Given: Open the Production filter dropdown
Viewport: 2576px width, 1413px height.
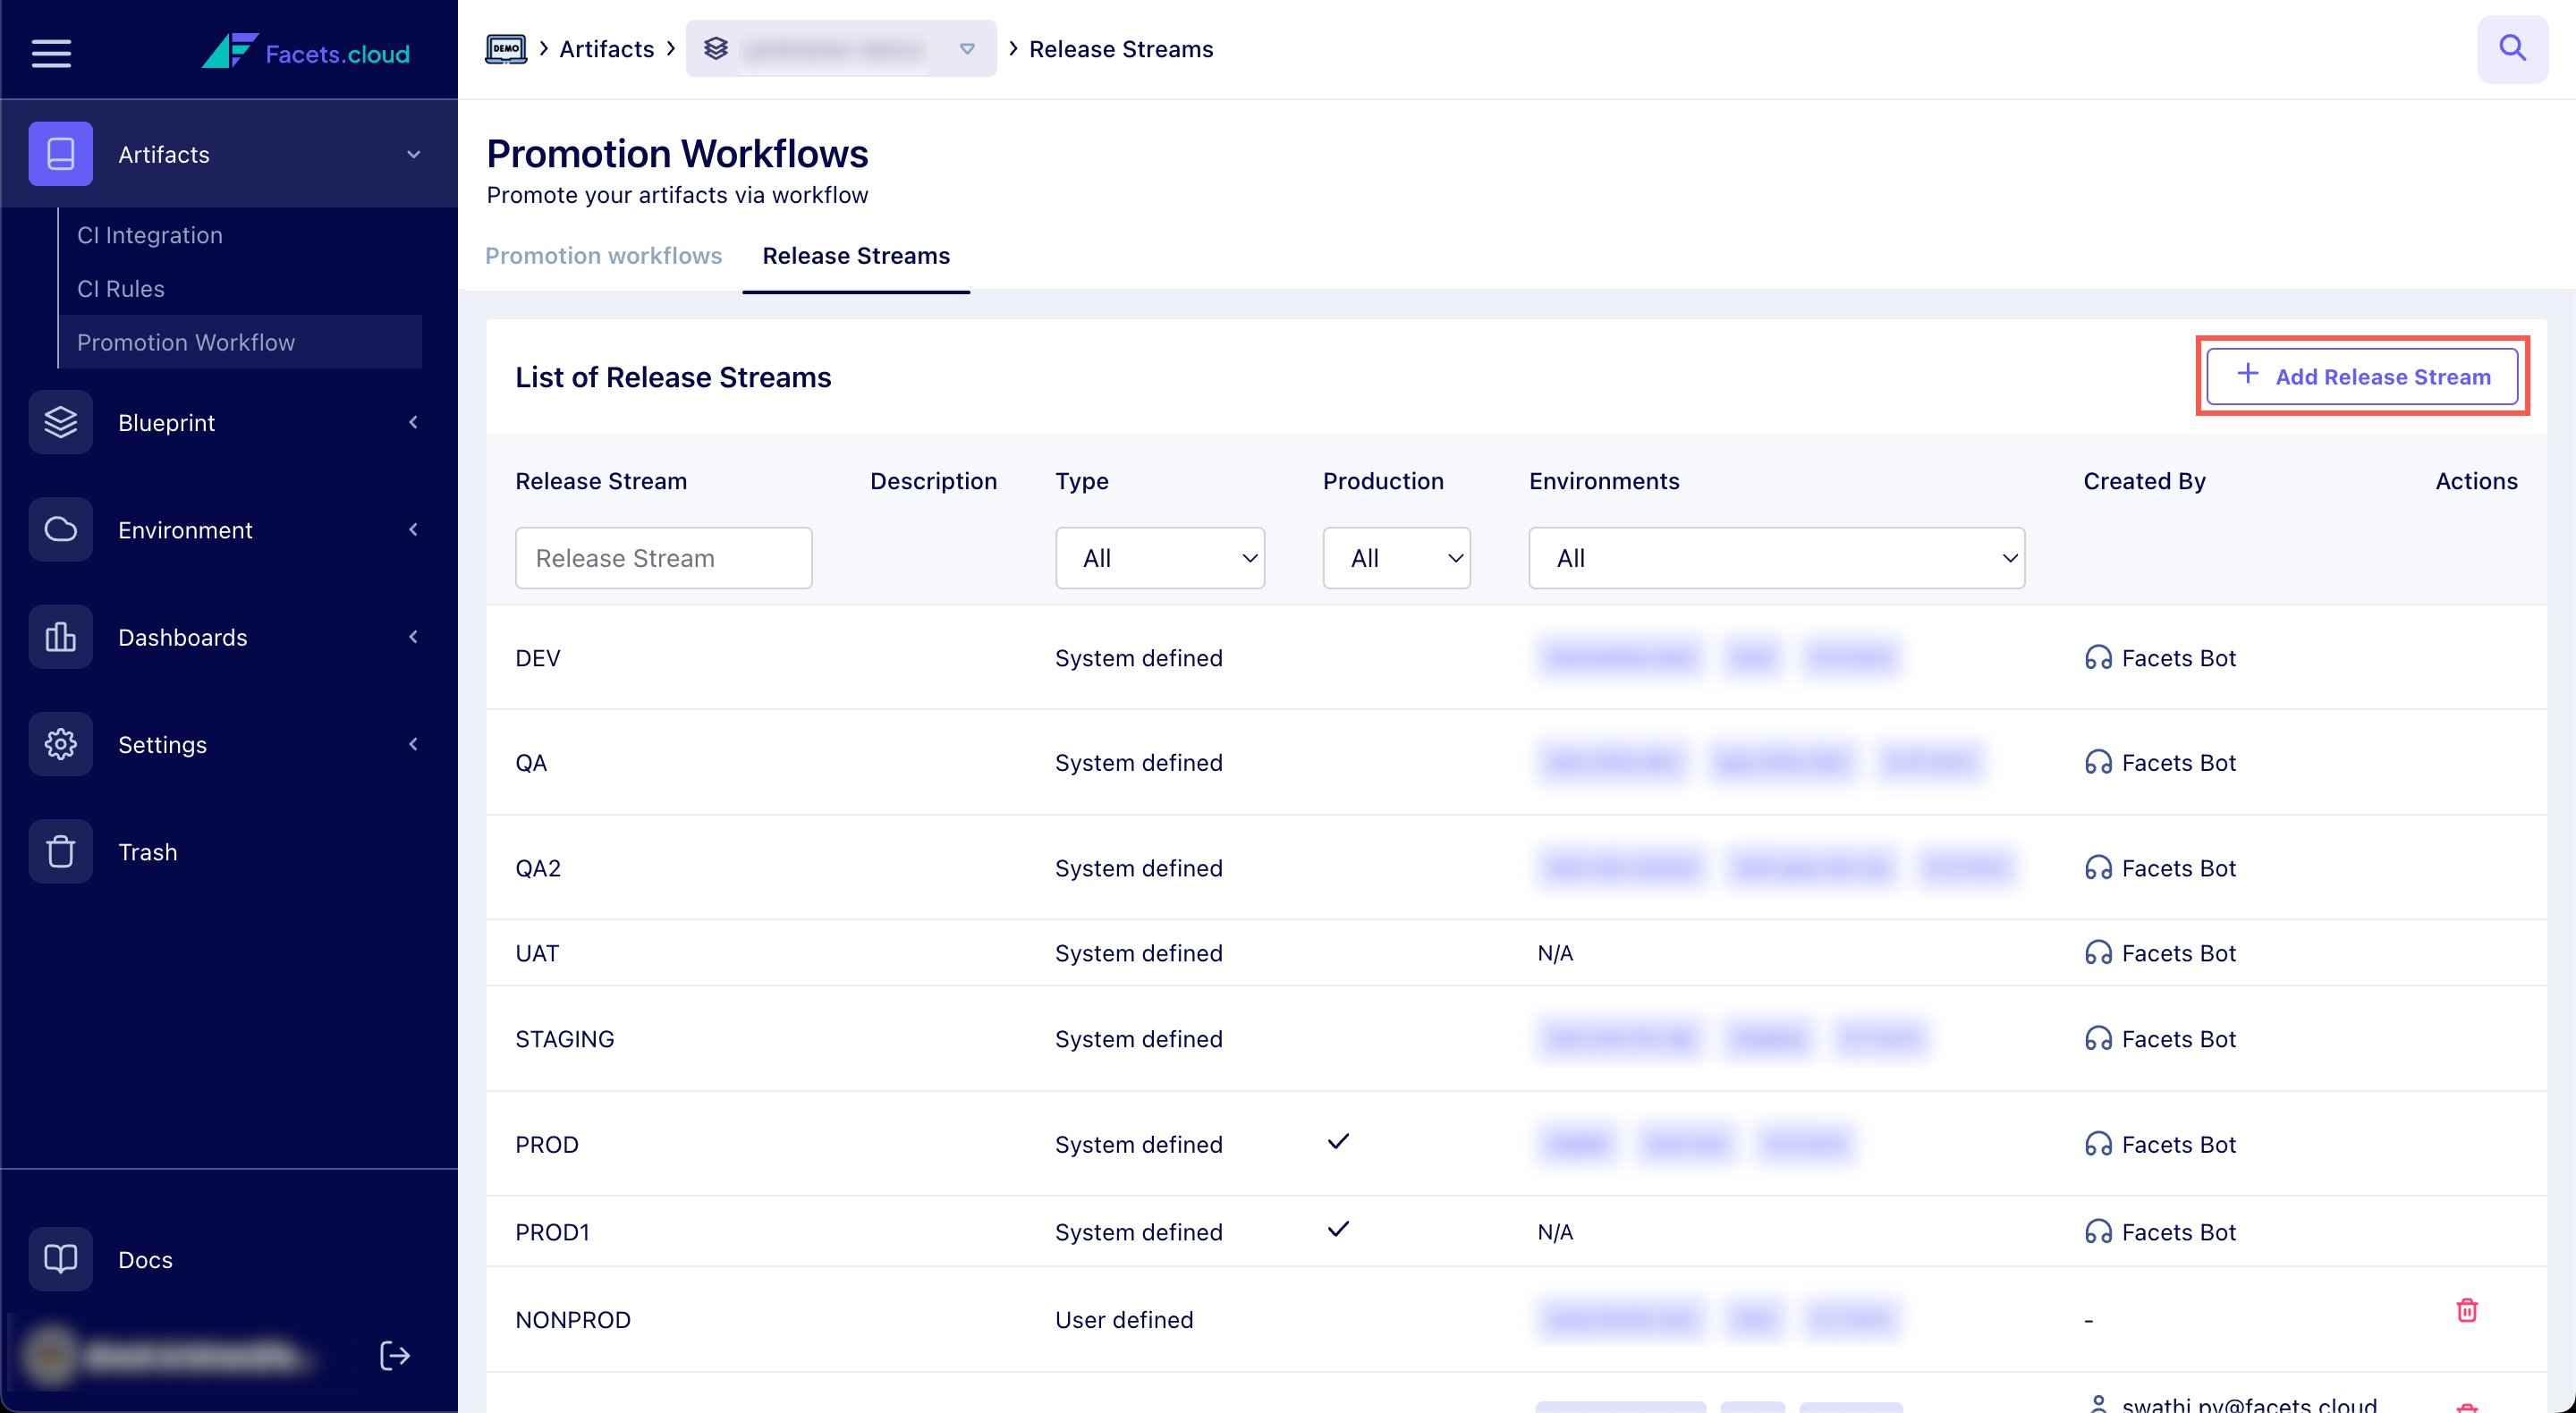Looking at the screenshot, I should [x=1395, y=558].
